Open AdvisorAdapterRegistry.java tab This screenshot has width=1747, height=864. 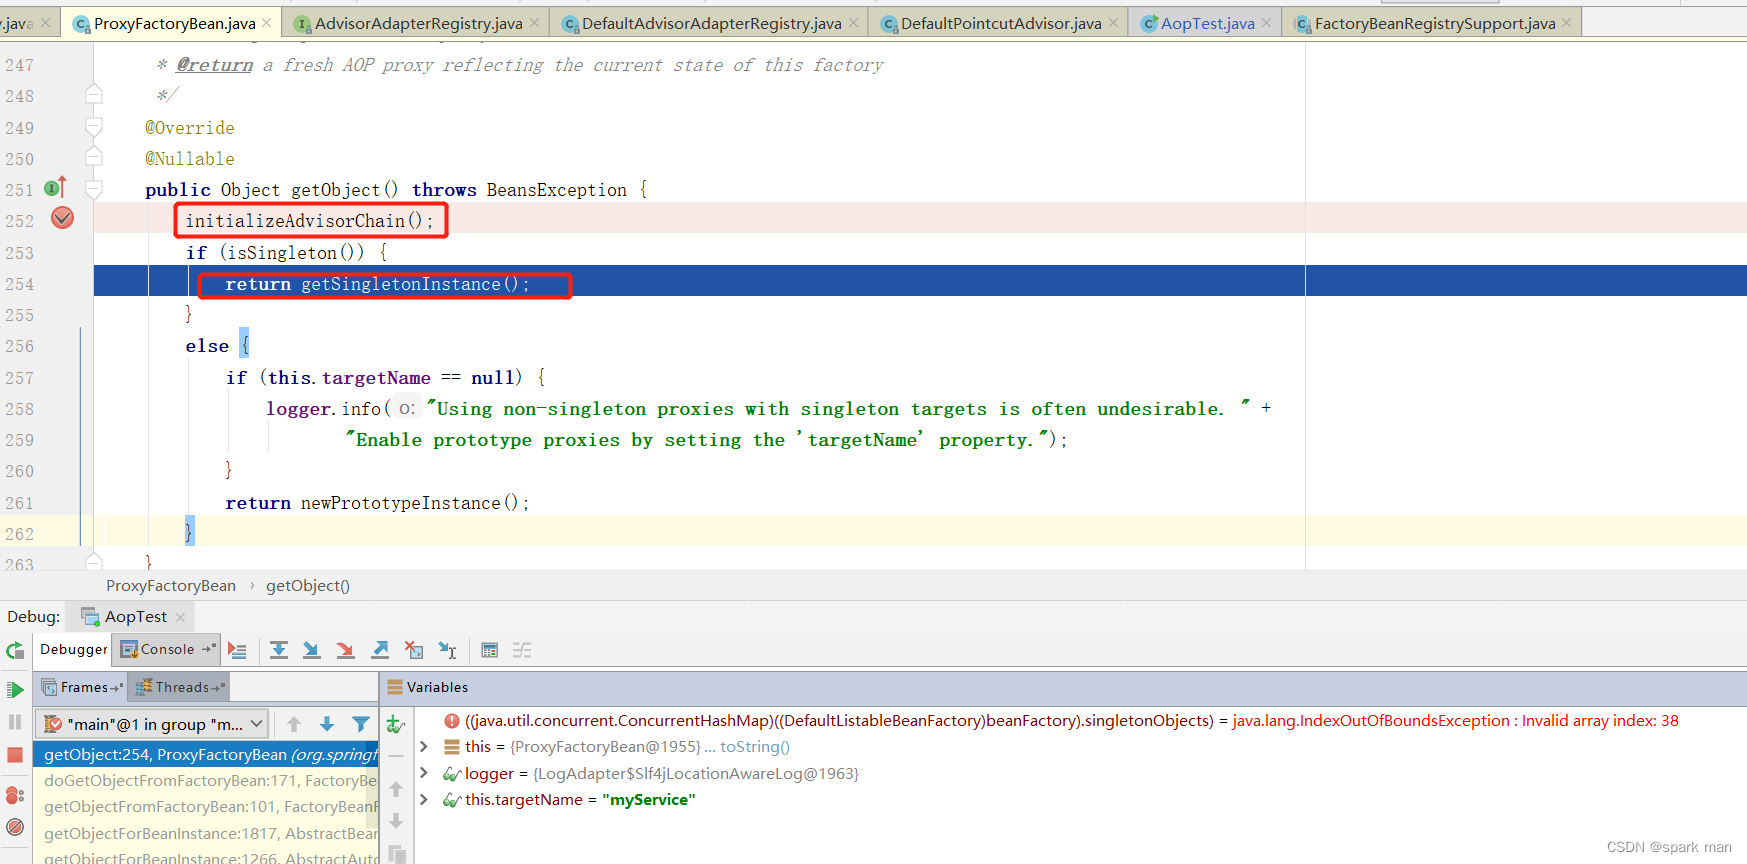coord(418,23)
